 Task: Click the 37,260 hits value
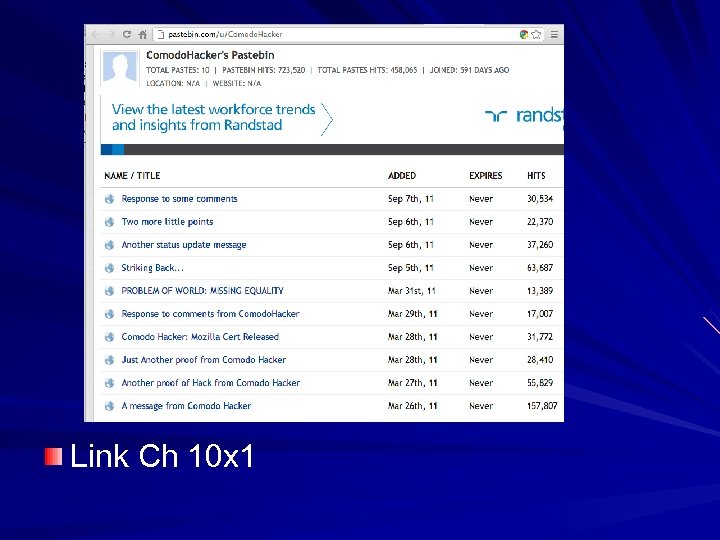coord(540,245)
